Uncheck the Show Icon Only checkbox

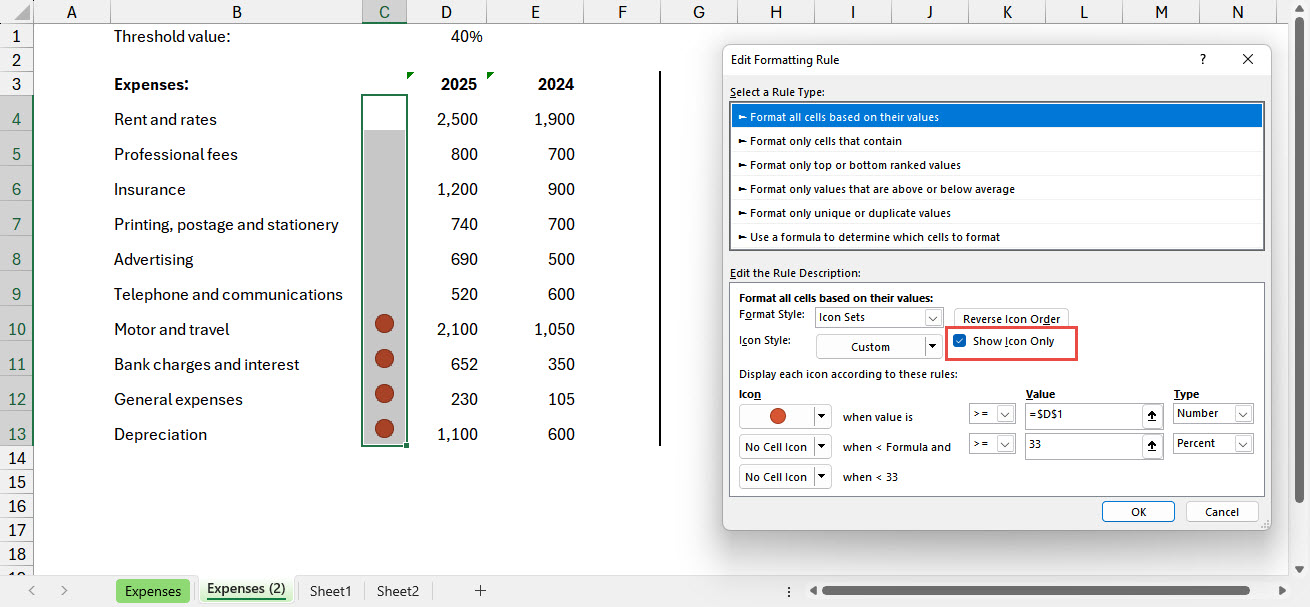click(x=959, y=342)
